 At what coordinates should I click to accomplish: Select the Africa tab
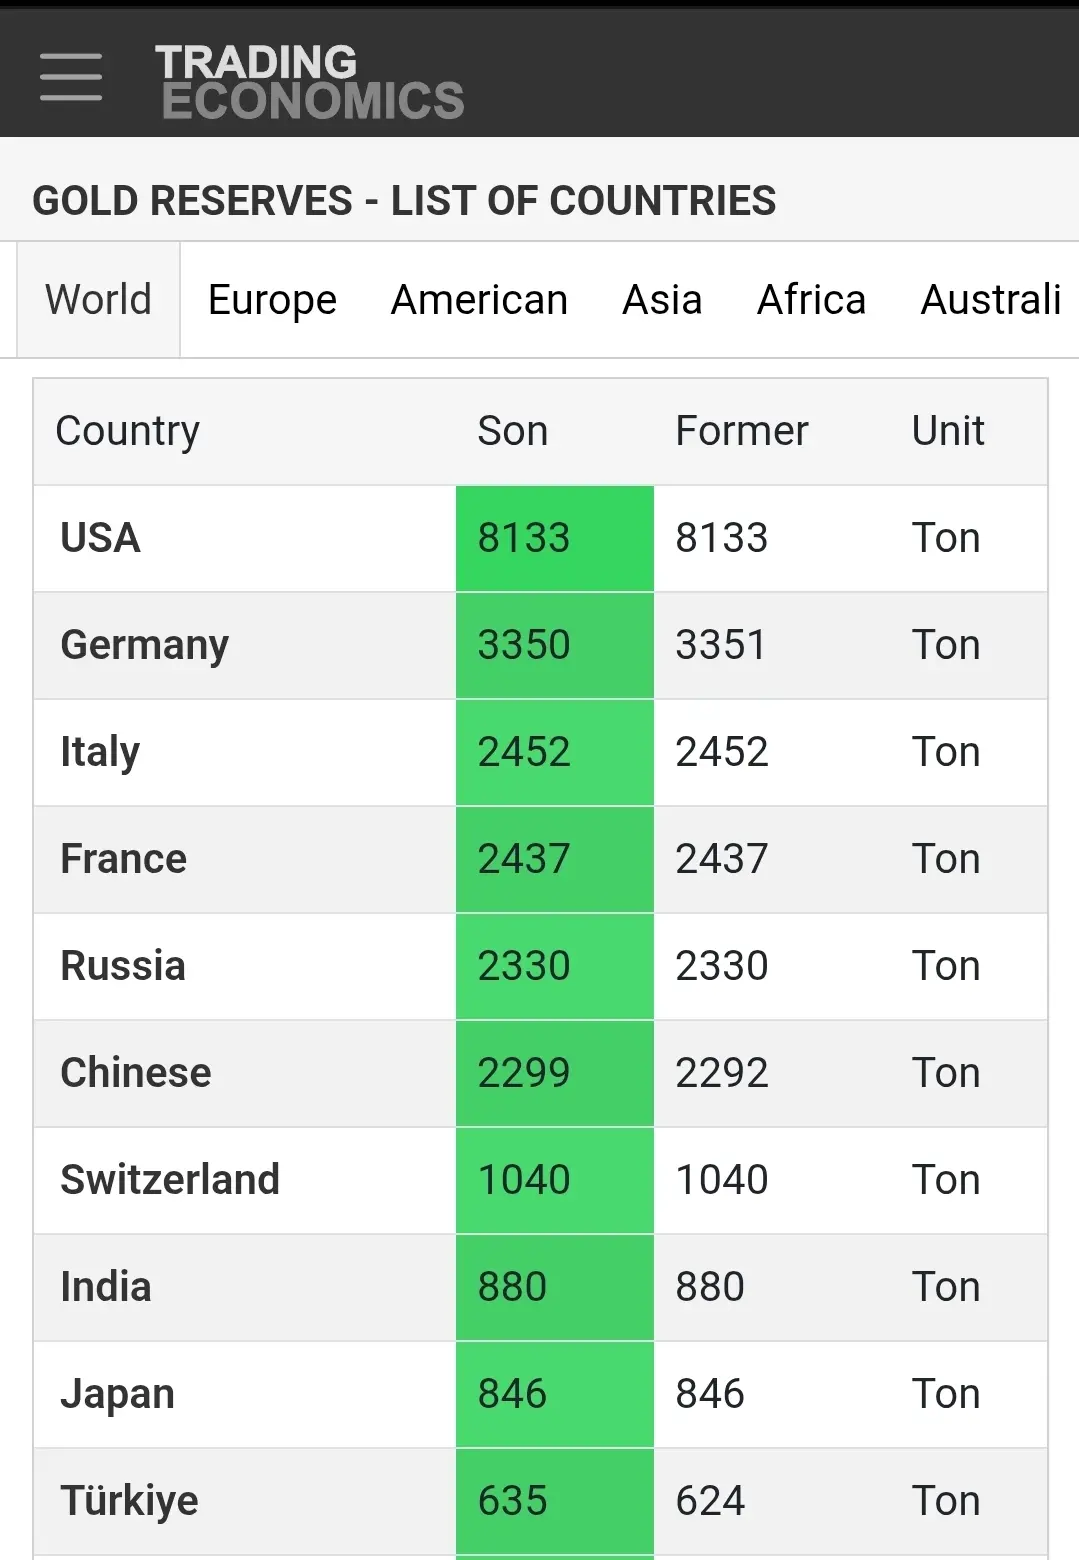coord(811,299)
